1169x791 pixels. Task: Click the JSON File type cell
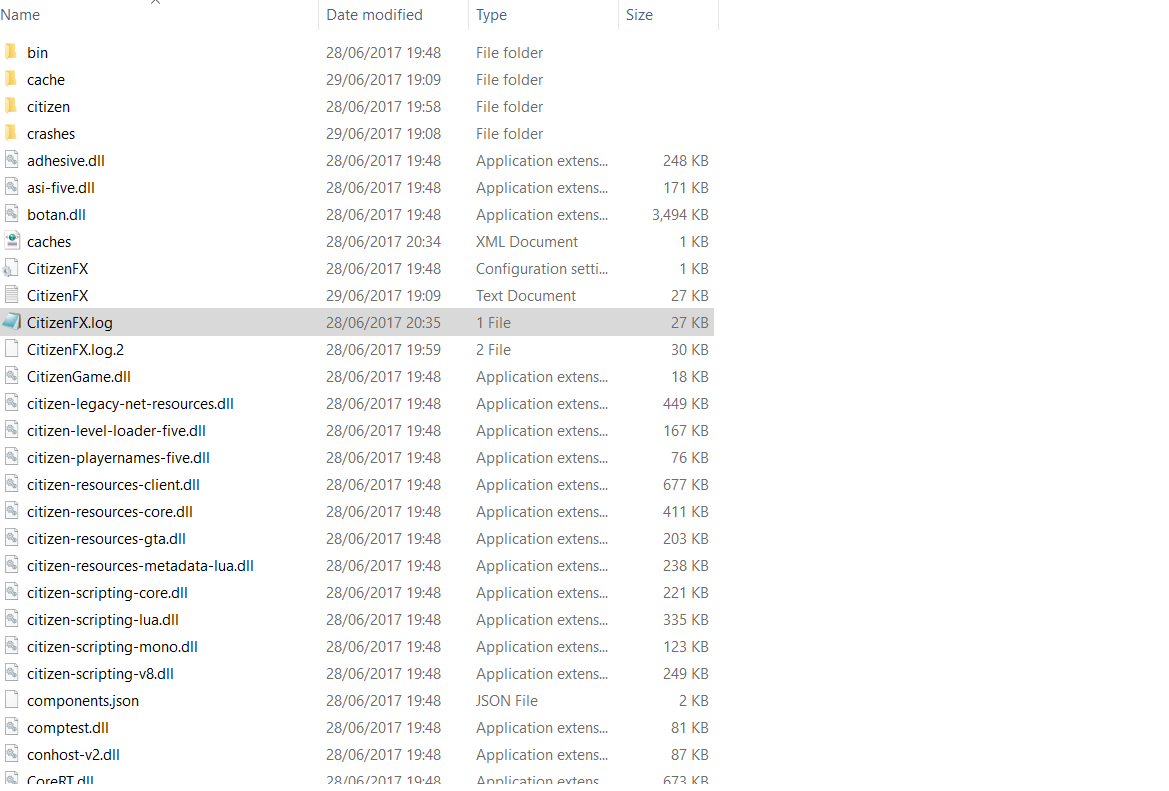tap(506, 700)
